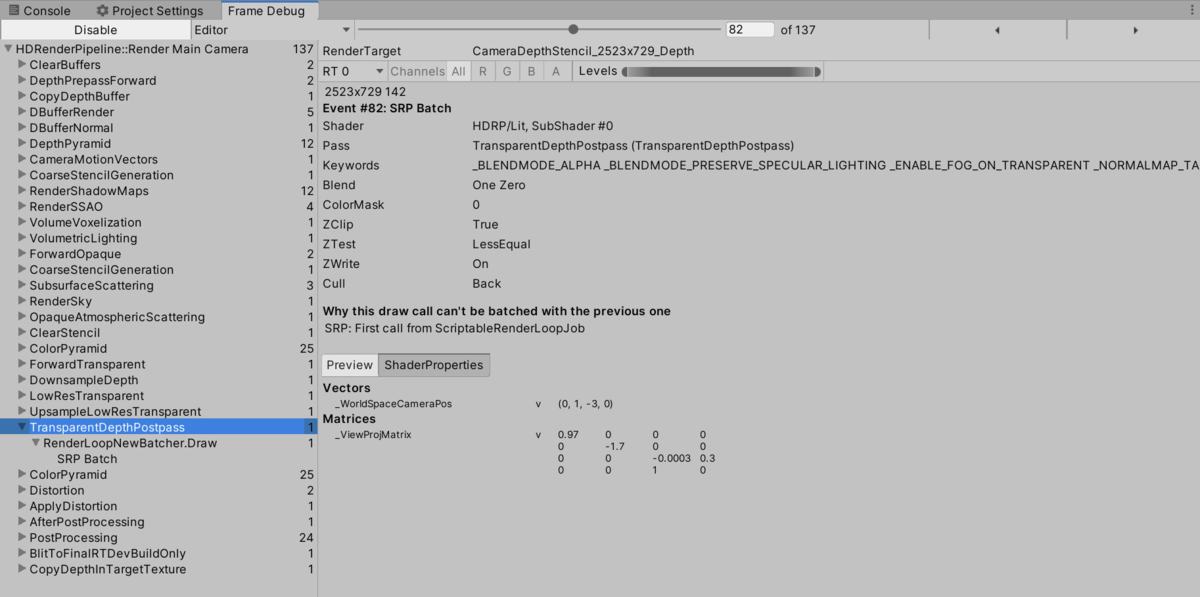This screenshot has width=1200, height=597.
Task: Adjust the Levels range slider
Action: point(721,71)
